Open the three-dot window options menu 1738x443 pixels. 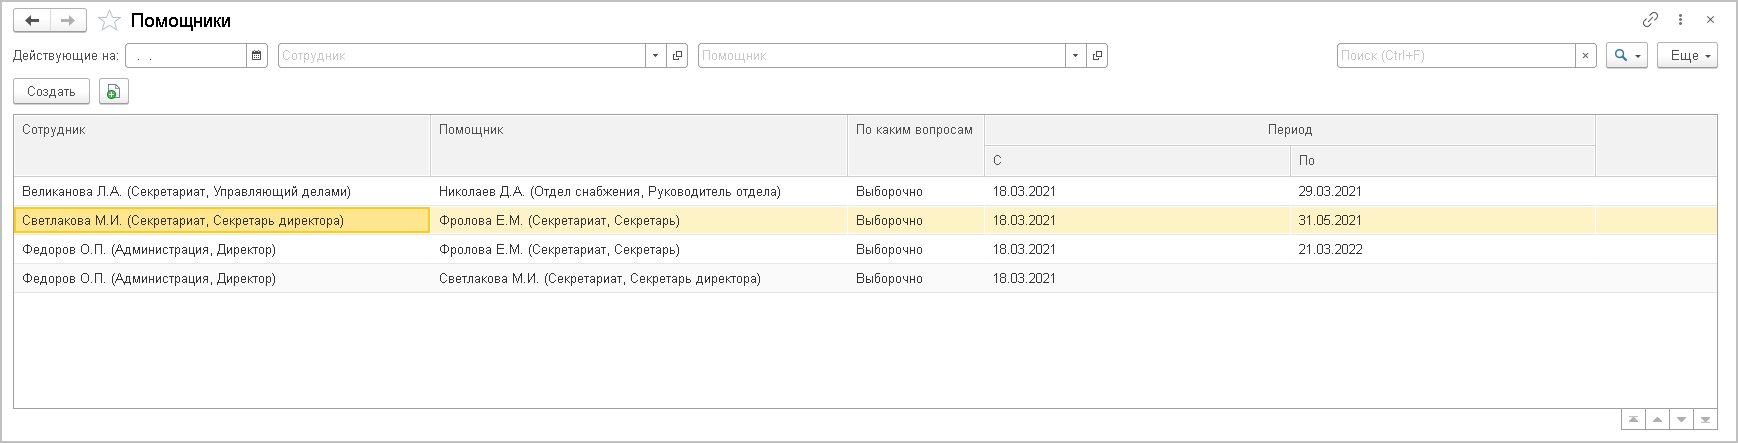pyautogui.click(x=1681, y=20)
